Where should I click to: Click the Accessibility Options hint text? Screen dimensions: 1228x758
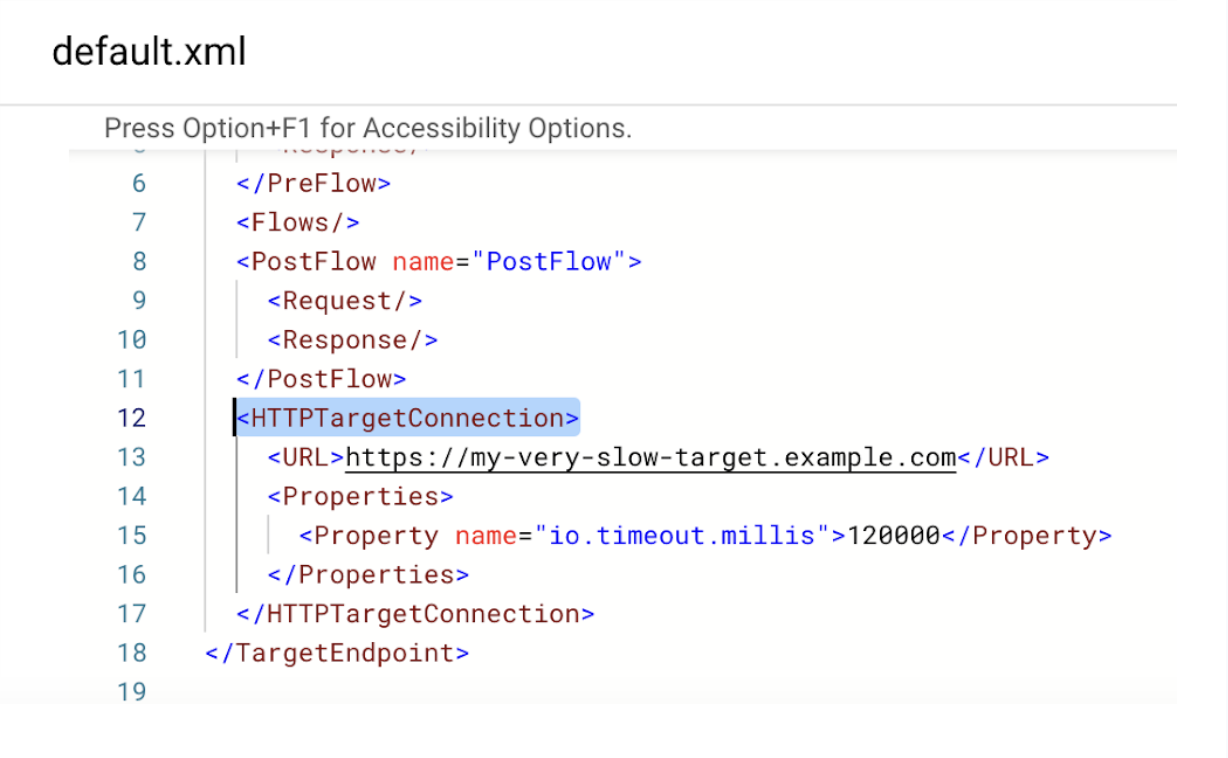[x=368, y=129]
